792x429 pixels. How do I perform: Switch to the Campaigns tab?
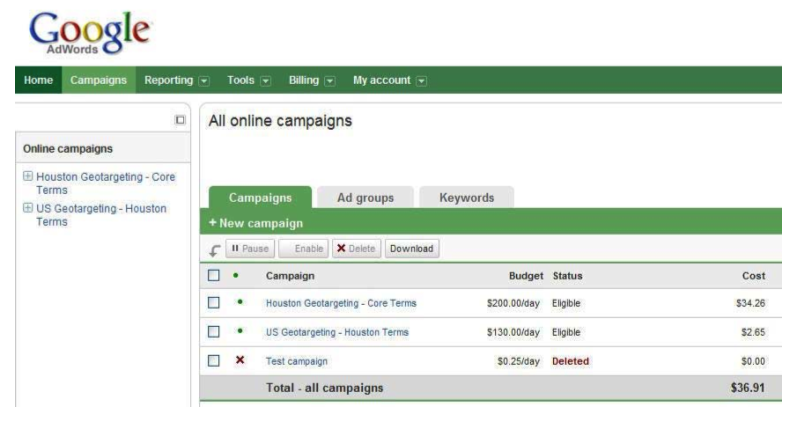pos(260,198)
